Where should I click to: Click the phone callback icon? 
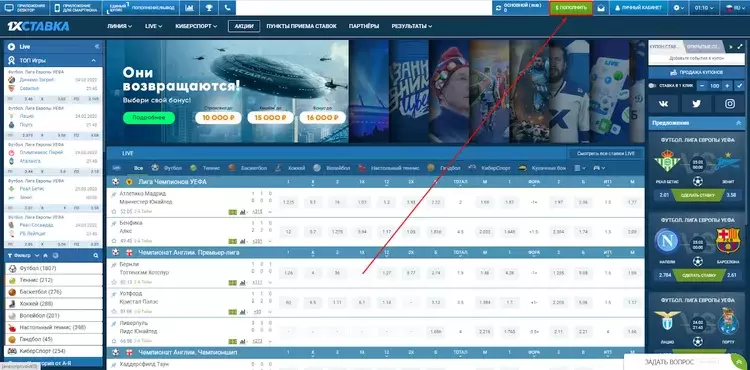click(227, 8)
